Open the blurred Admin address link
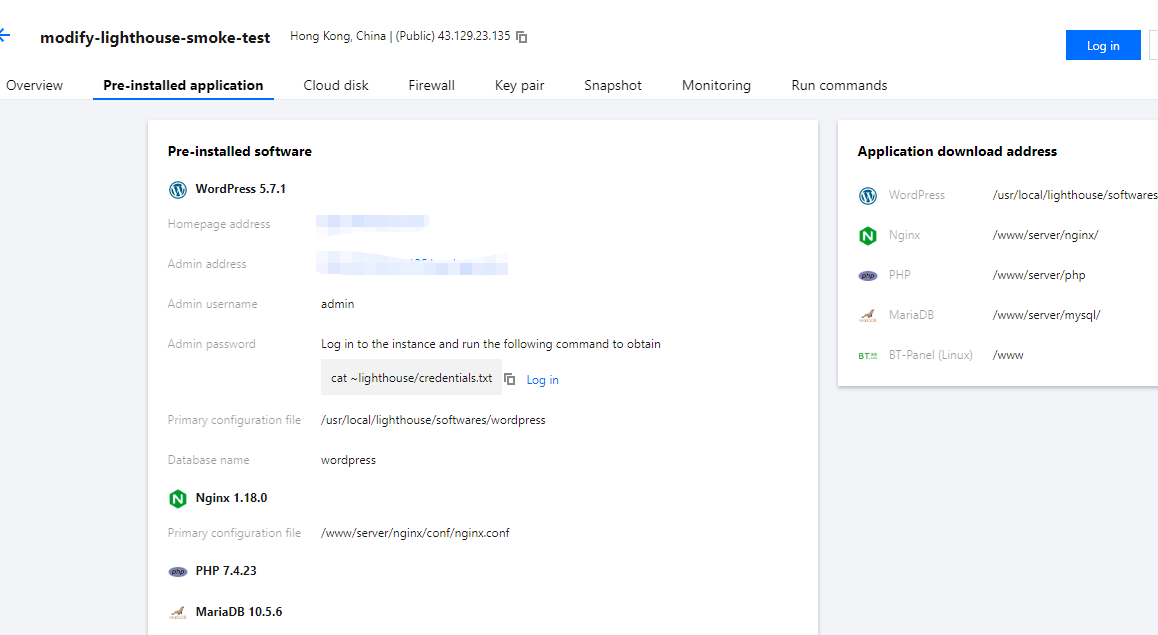This screenshot has height=635, width=1158. (412, 264)
